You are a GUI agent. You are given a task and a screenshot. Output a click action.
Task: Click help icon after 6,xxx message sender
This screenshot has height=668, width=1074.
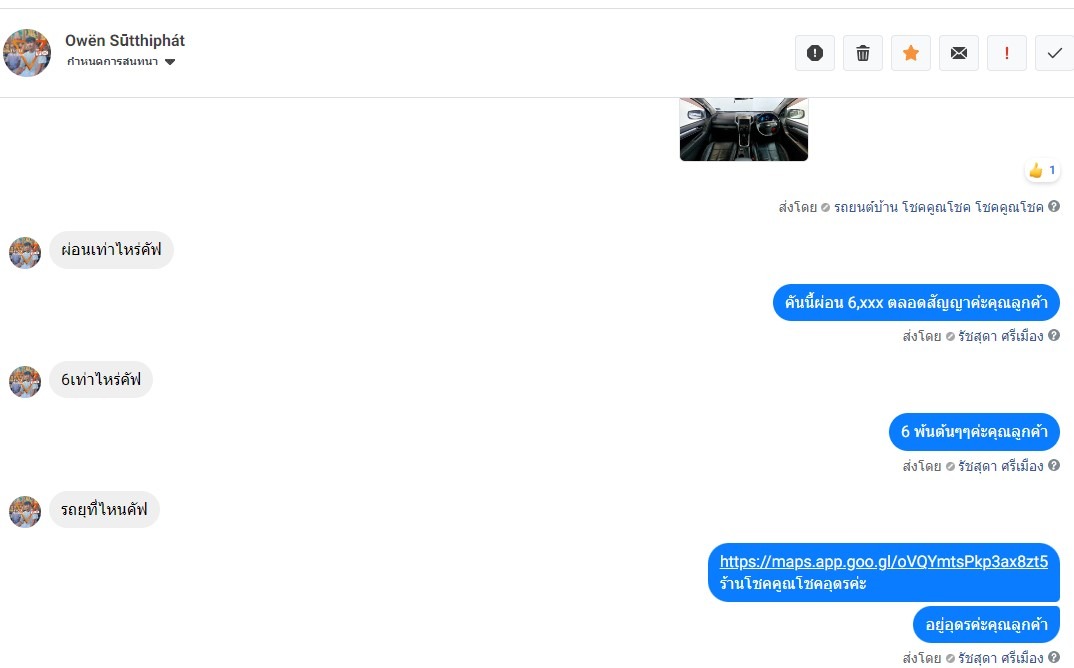point(1054,335)
